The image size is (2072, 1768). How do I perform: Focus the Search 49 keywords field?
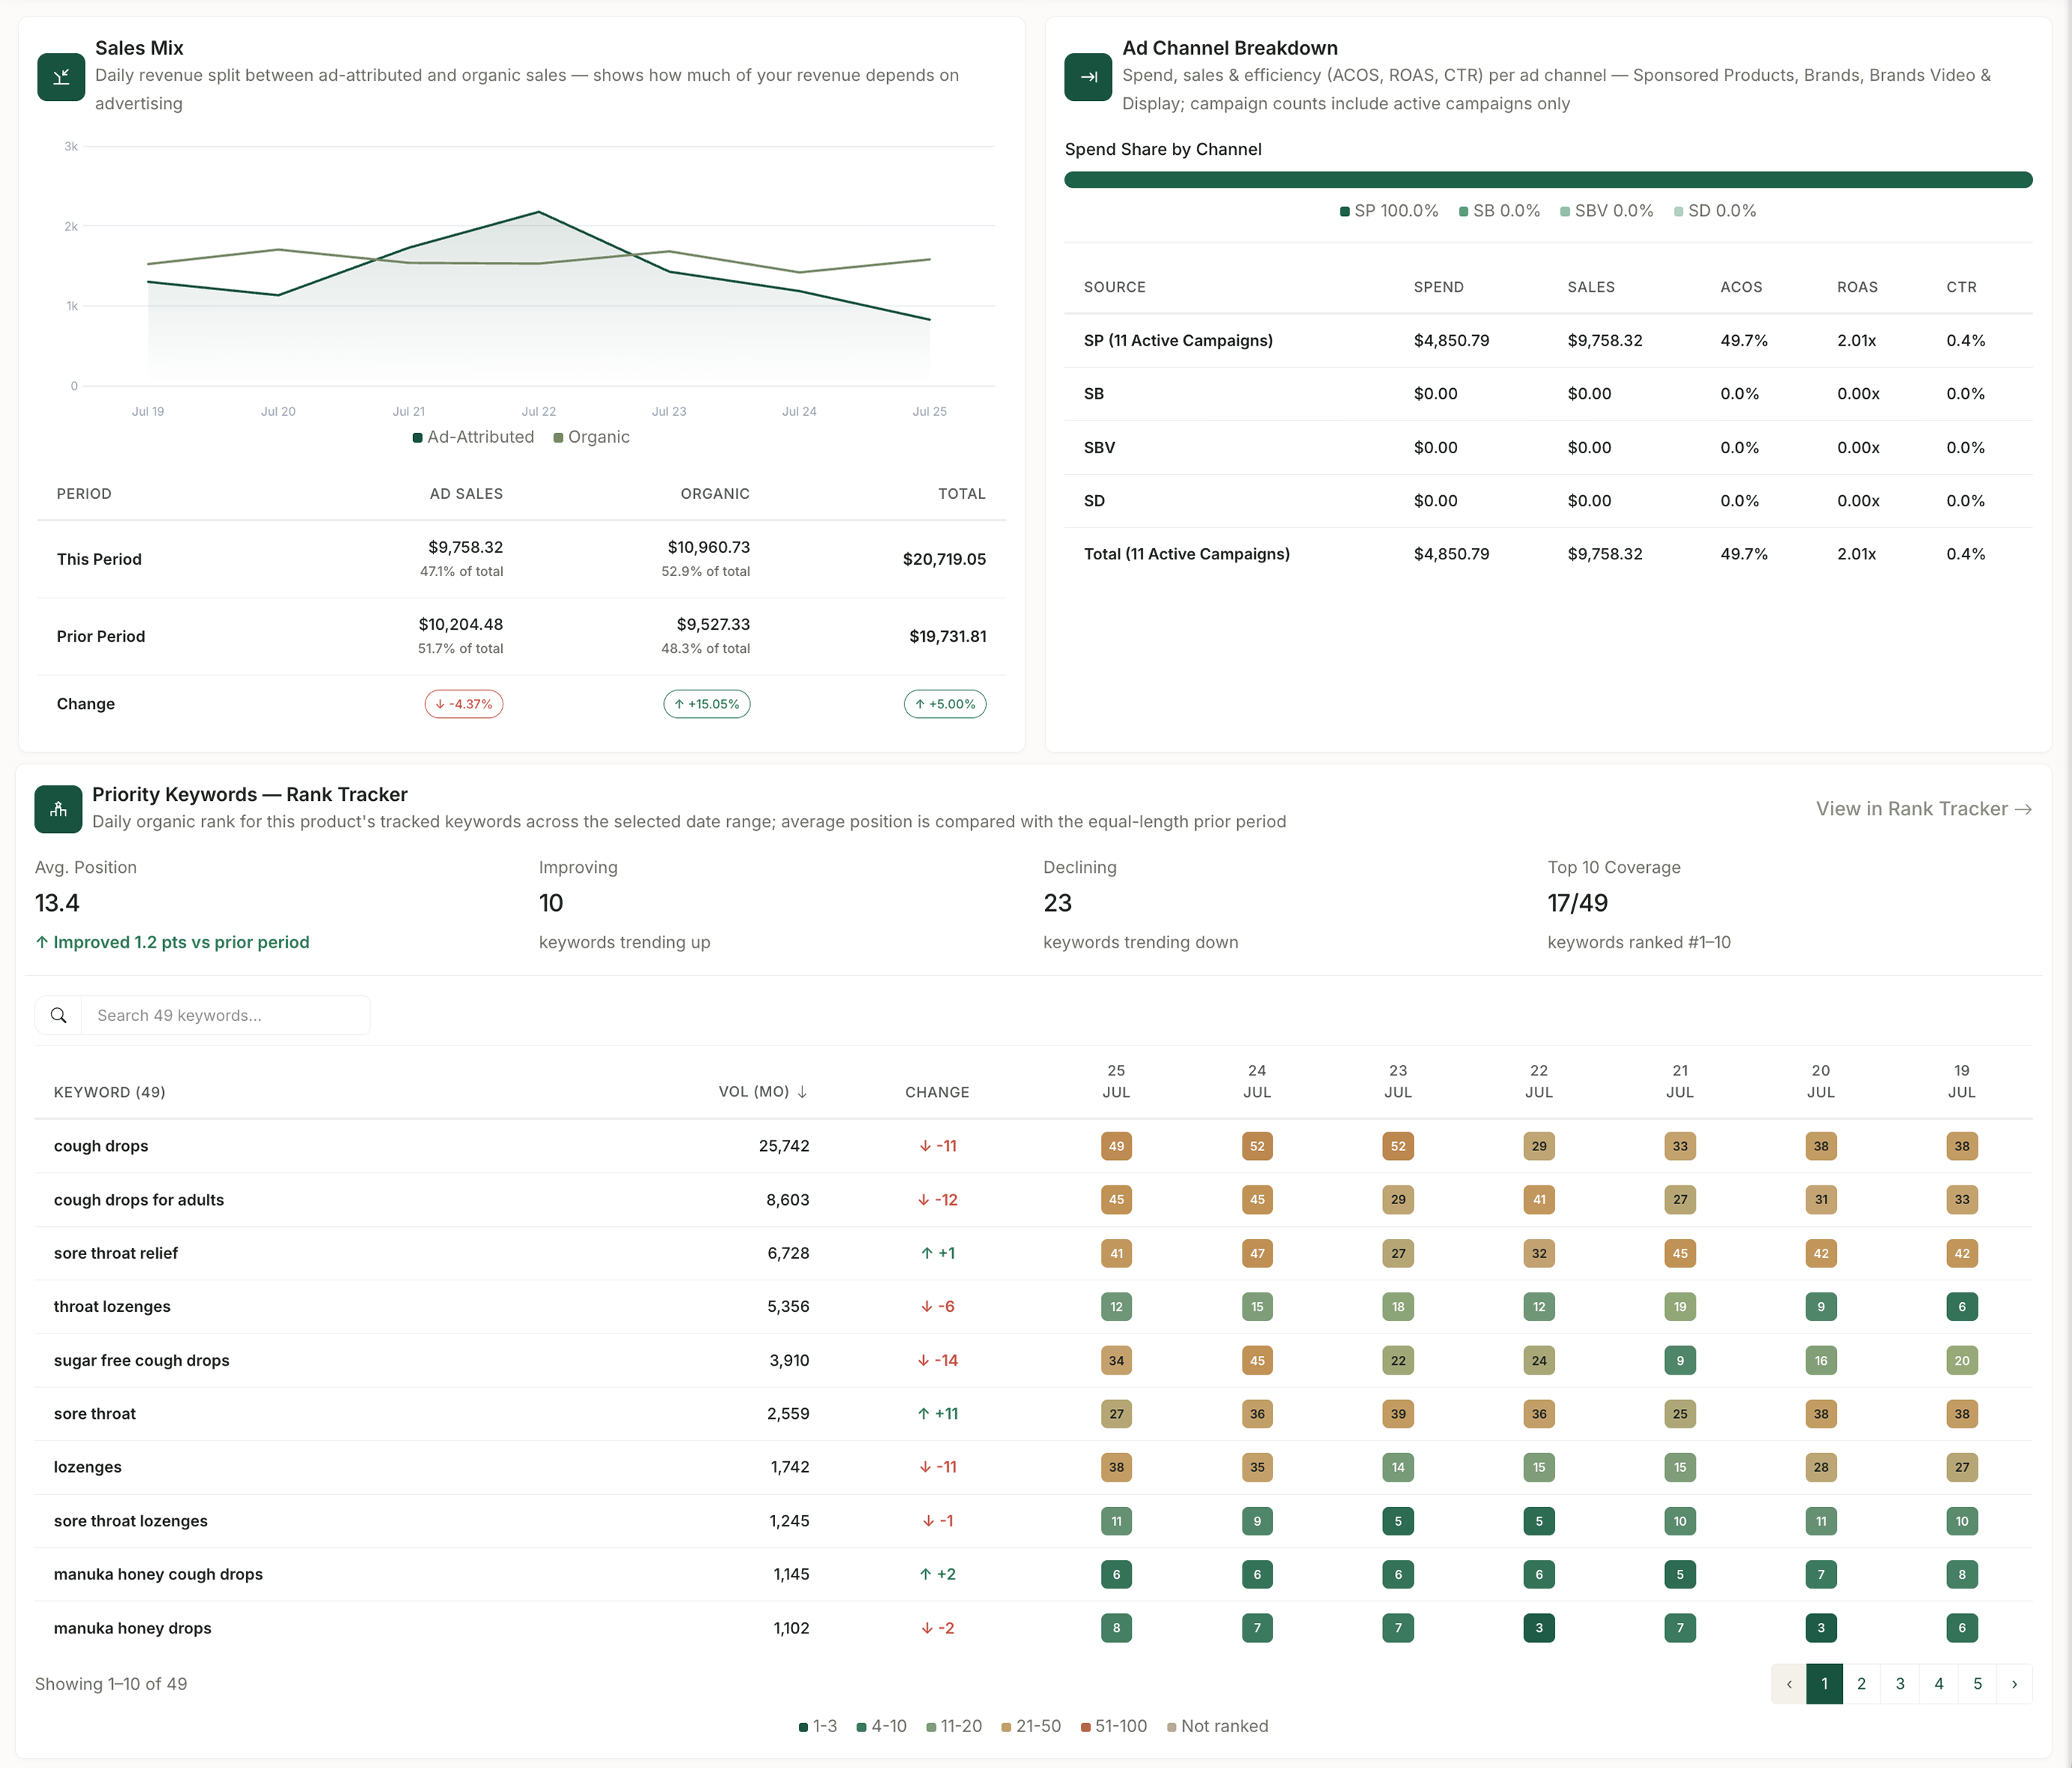click(x=225, y=1015)
